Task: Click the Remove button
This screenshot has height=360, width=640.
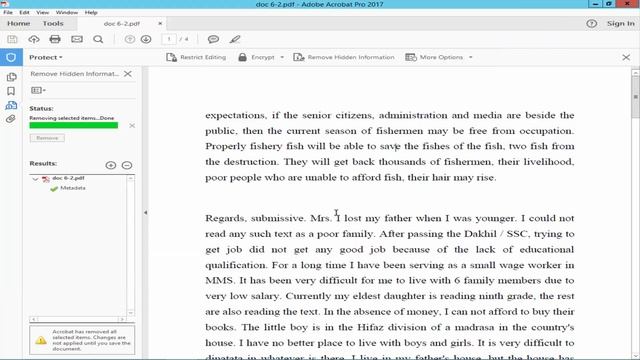Action: (x=47, y=138)
